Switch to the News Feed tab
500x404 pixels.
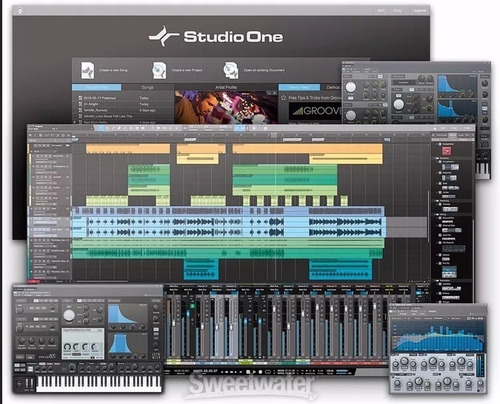click(299, 87)
